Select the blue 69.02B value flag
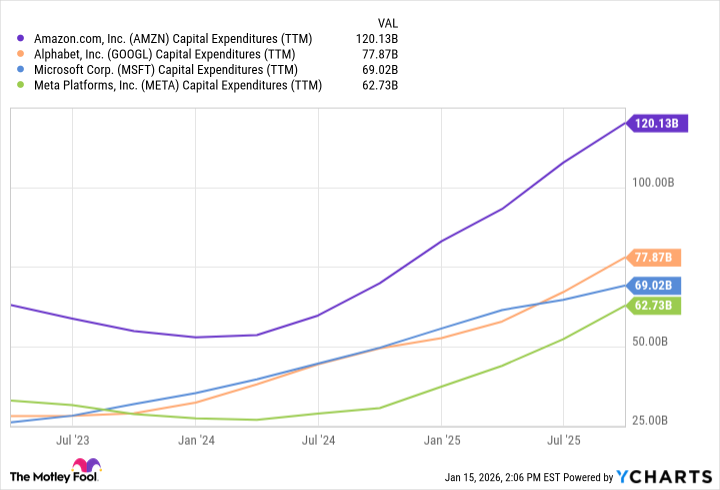This screenshot has width=720, height=490. point(656,285)
